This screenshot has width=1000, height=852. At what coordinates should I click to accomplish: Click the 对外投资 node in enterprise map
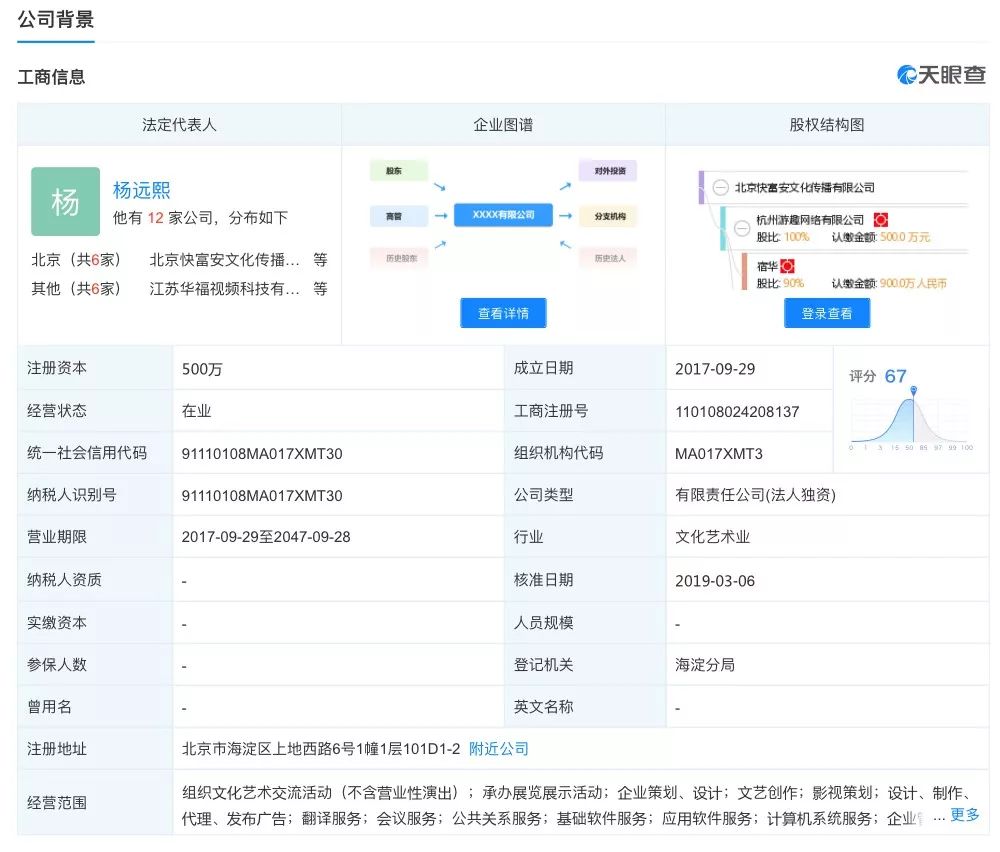(608, 171)
